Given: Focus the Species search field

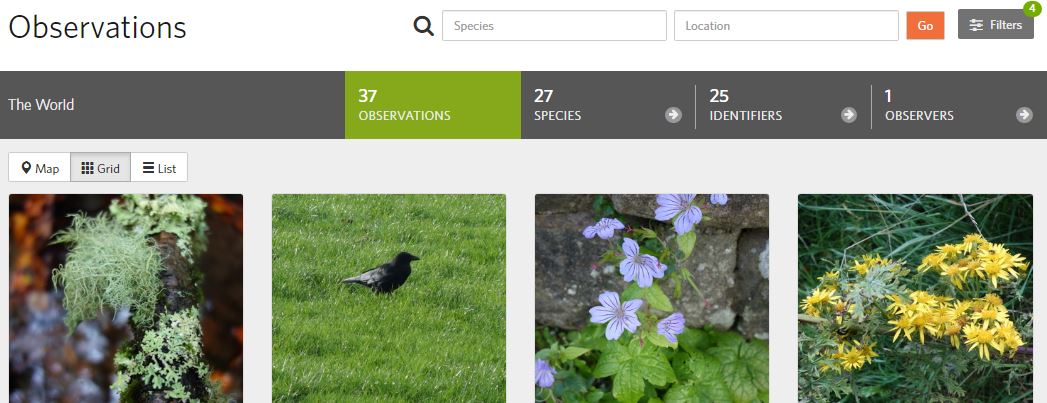Looking at the screenshot, I should coord(554,25).
